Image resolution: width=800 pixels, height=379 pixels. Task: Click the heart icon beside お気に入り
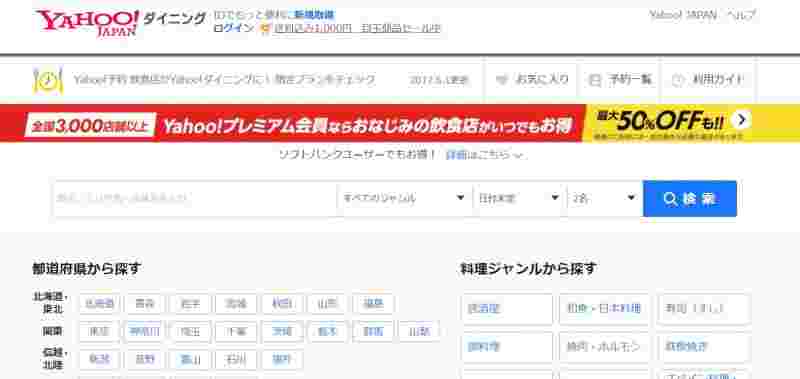[502, 80]
